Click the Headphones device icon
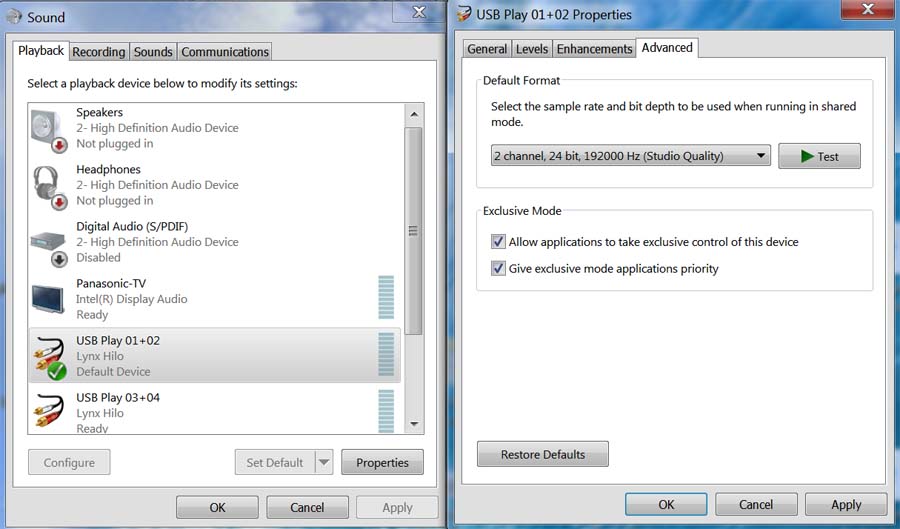The height and width of the screenshot is (529, 900). 48,186
